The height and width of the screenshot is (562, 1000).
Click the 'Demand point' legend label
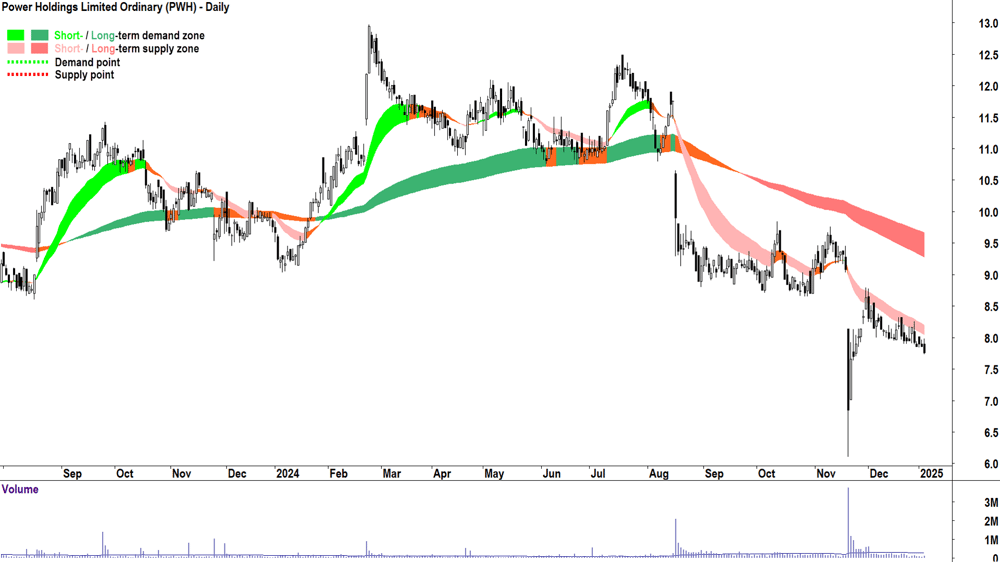pyautogui.click(x=87, y=63)
